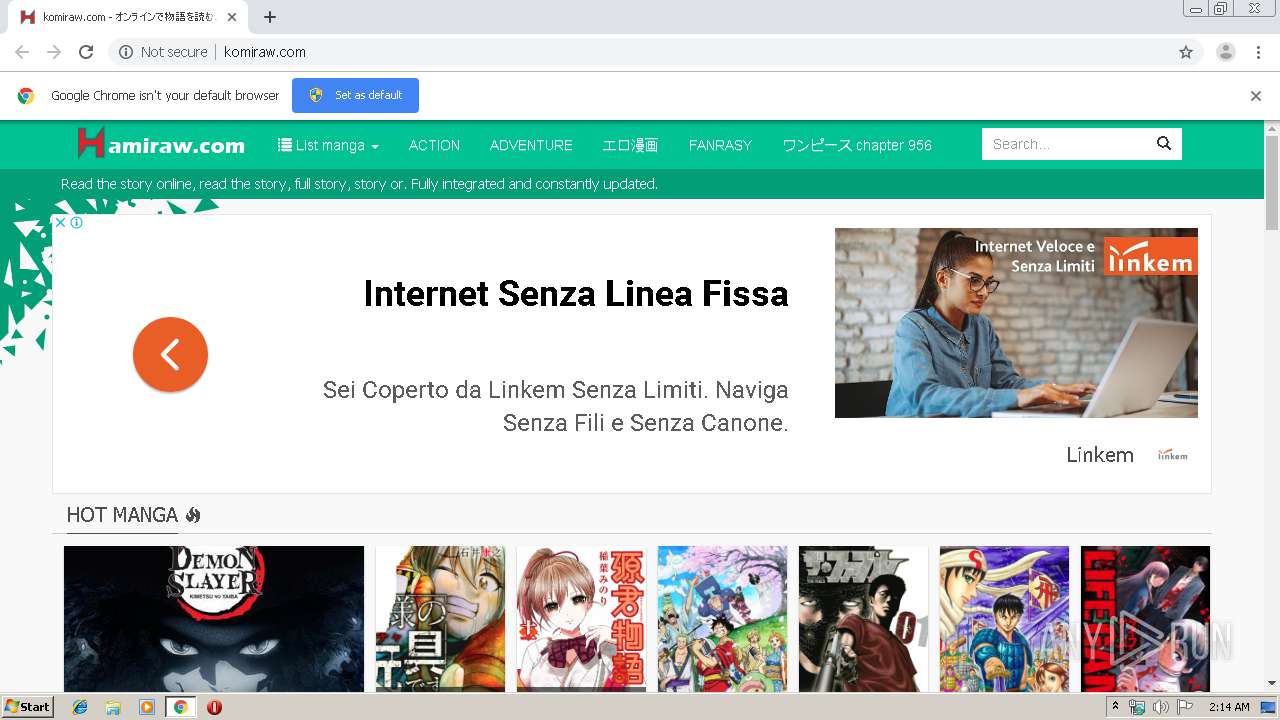
Task: Open the ad info icon
Action: tap(76, 223)
